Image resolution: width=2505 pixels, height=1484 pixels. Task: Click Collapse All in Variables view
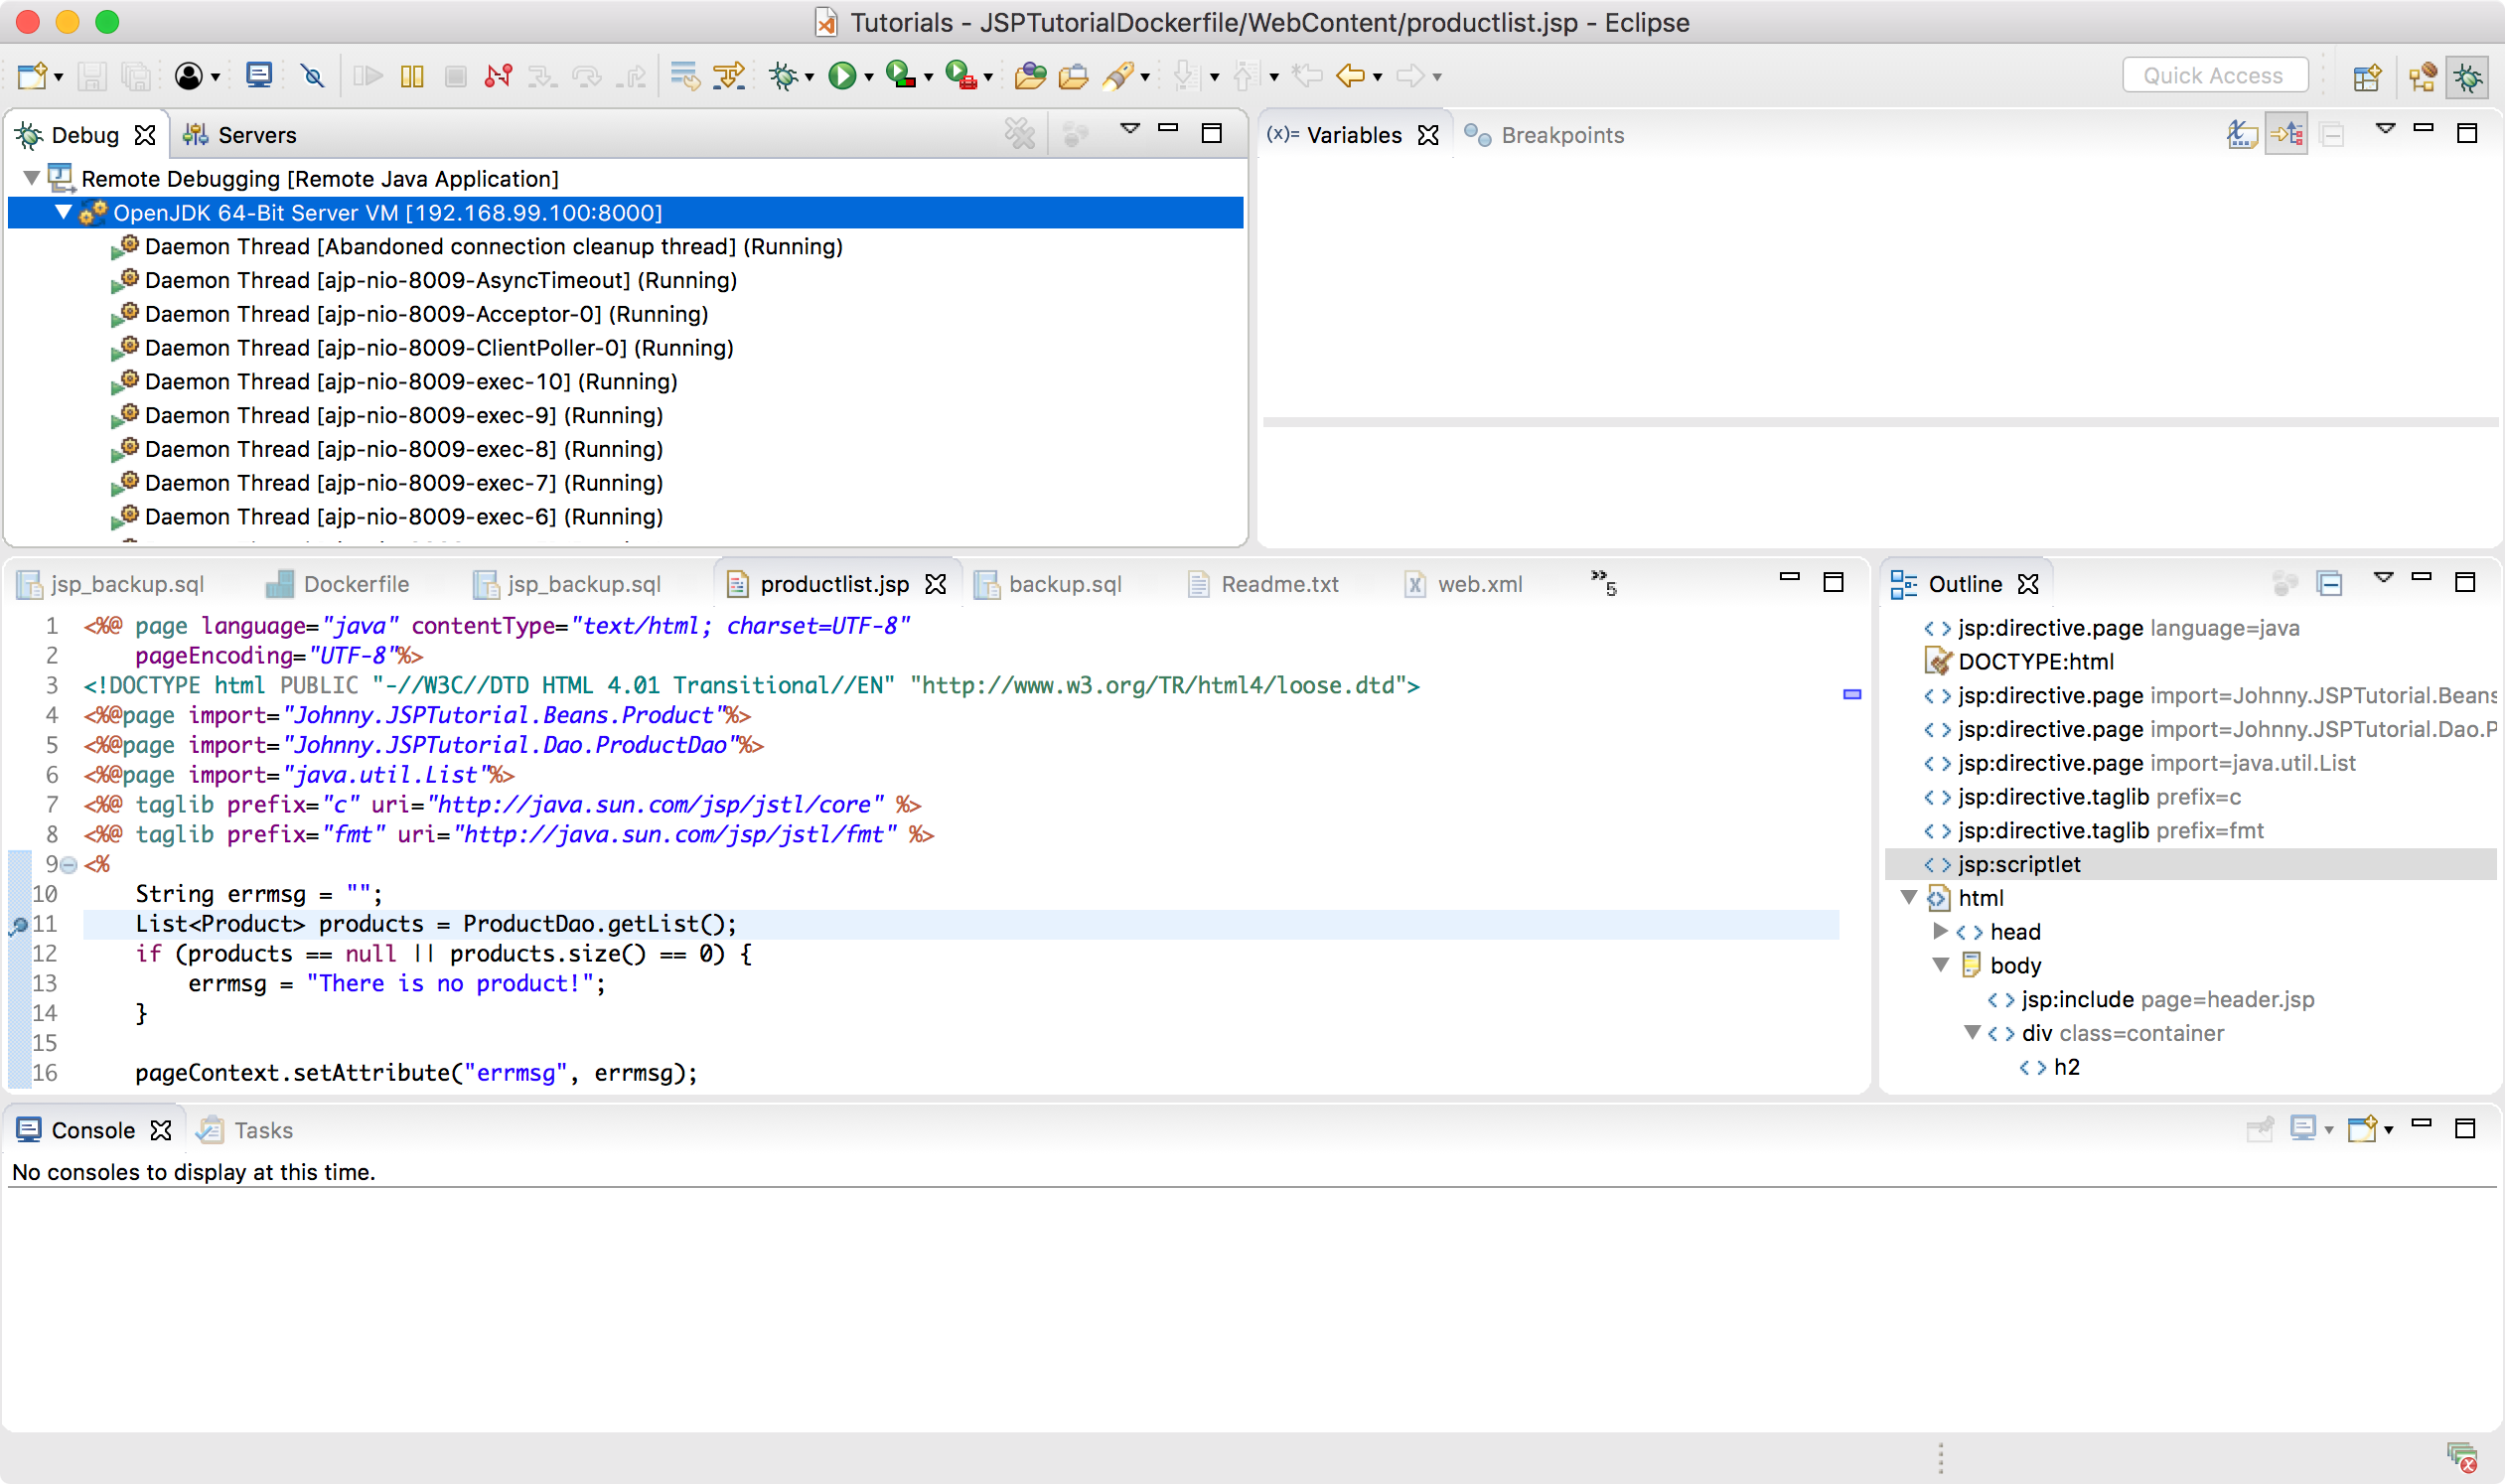pyautogui.click(x=2332, y=133)
